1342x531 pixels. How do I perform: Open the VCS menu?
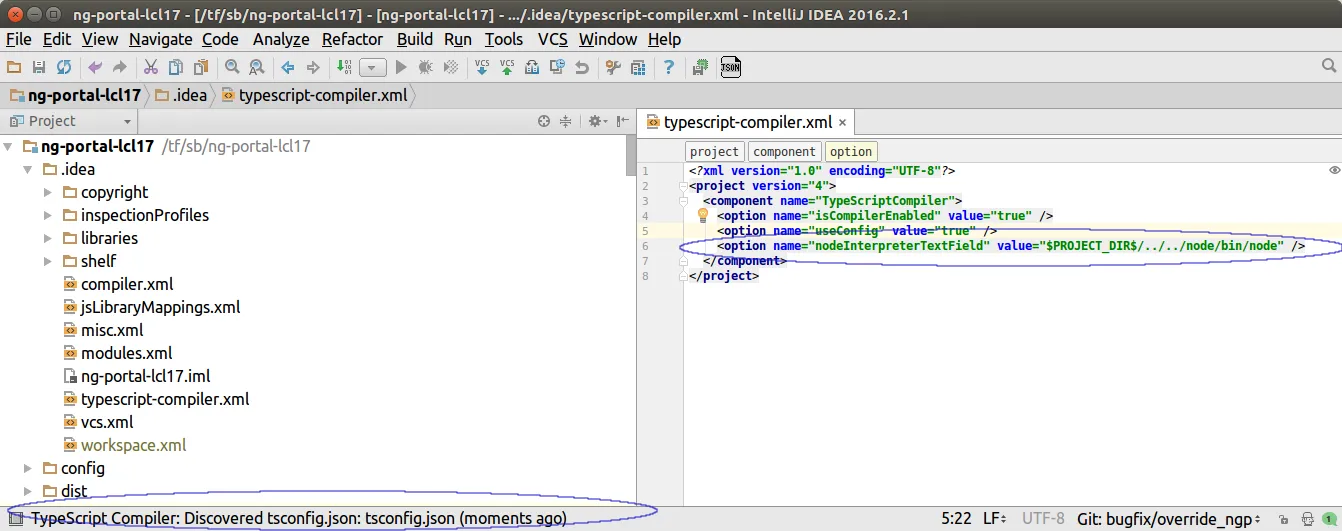coord(553,39)
